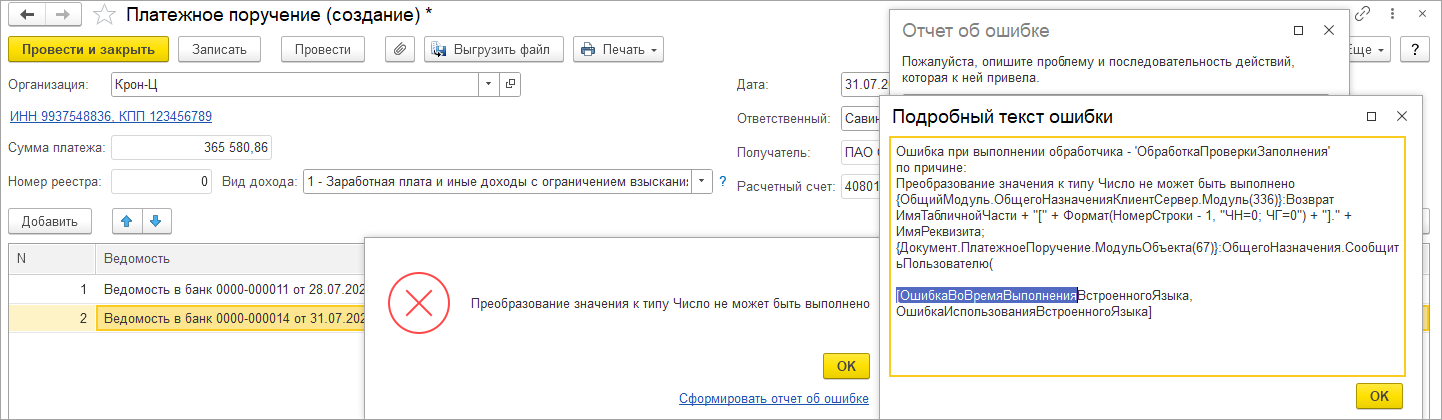Confirm the error message with OK
The width and height of the screenshot is (1442, 420).
(x=846, y=366)
